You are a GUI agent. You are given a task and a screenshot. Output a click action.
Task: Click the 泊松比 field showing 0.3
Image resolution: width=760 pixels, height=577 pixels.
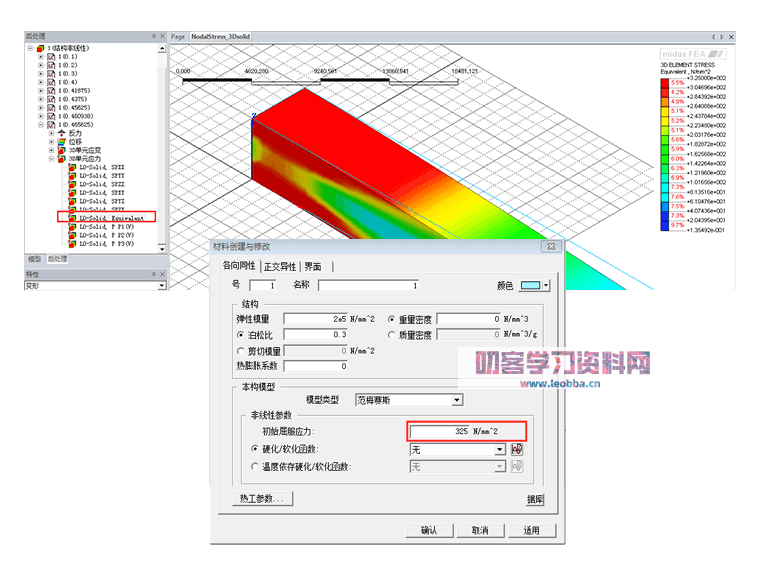316,335
